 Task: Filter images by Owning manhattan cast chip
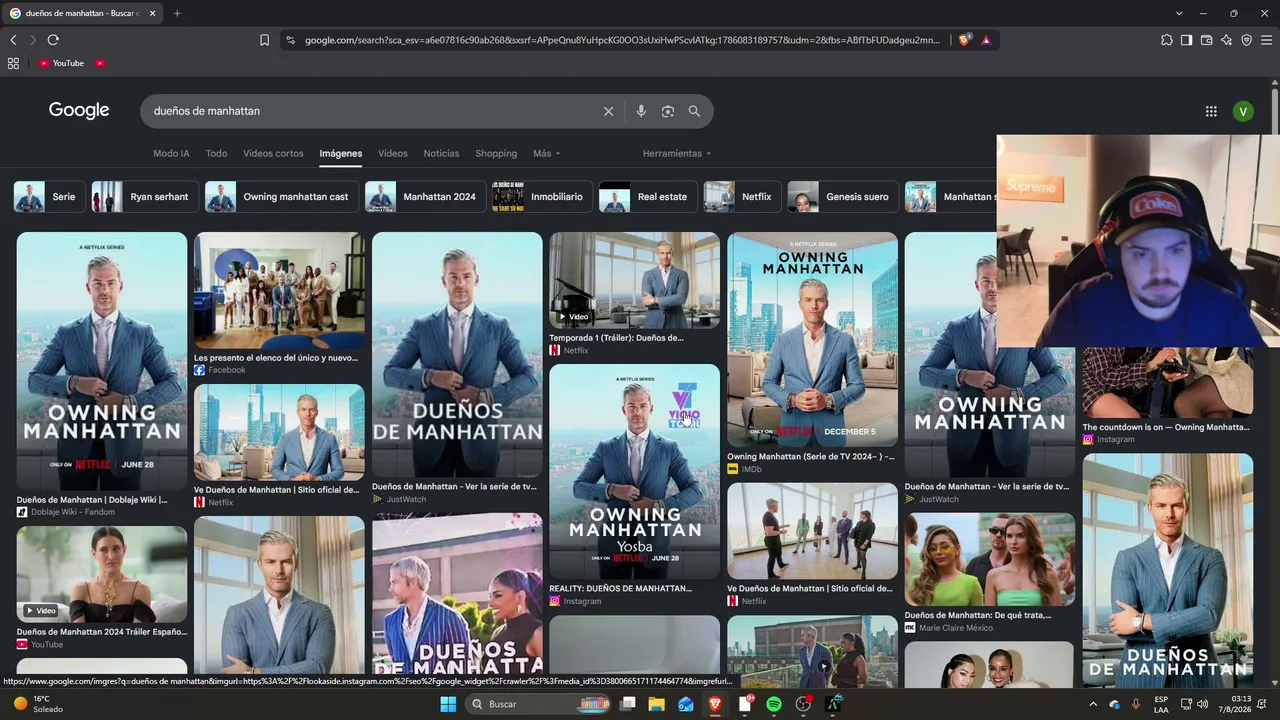point(281,197)
